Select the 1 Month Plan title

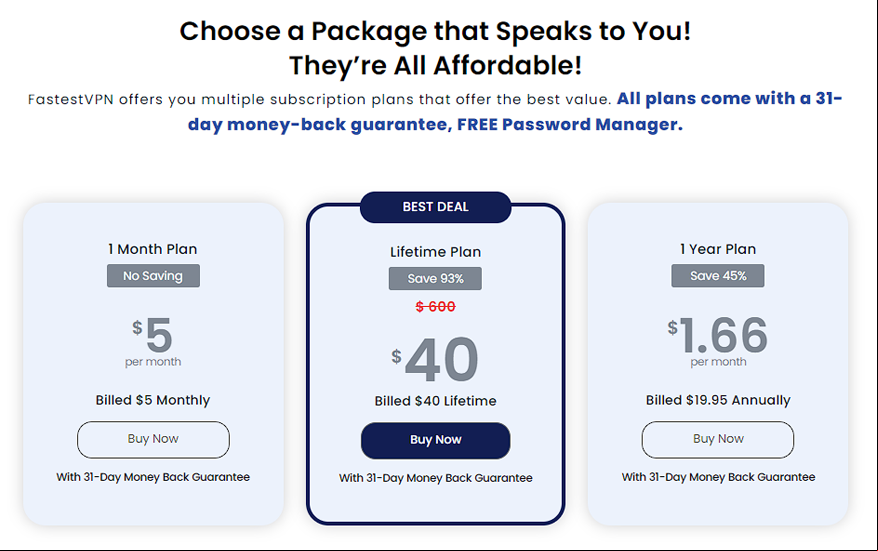153,249
